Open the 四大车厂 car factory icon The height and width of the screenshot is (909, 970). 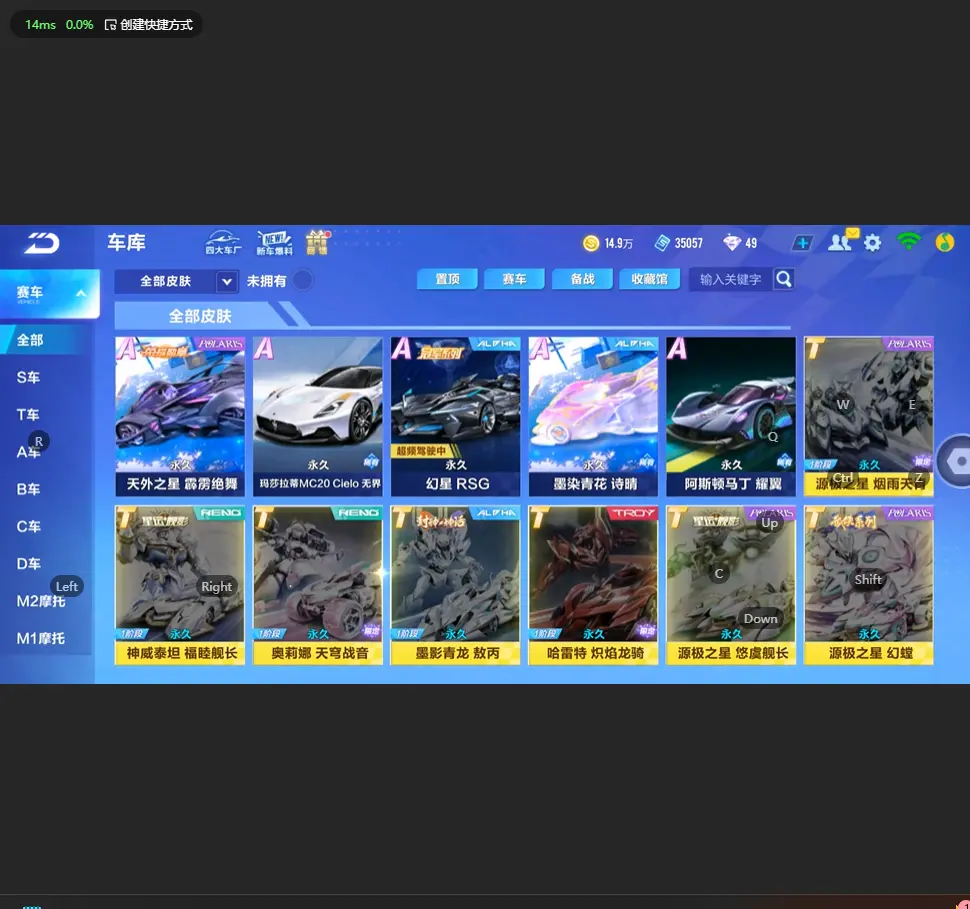[x=223, y=242]
